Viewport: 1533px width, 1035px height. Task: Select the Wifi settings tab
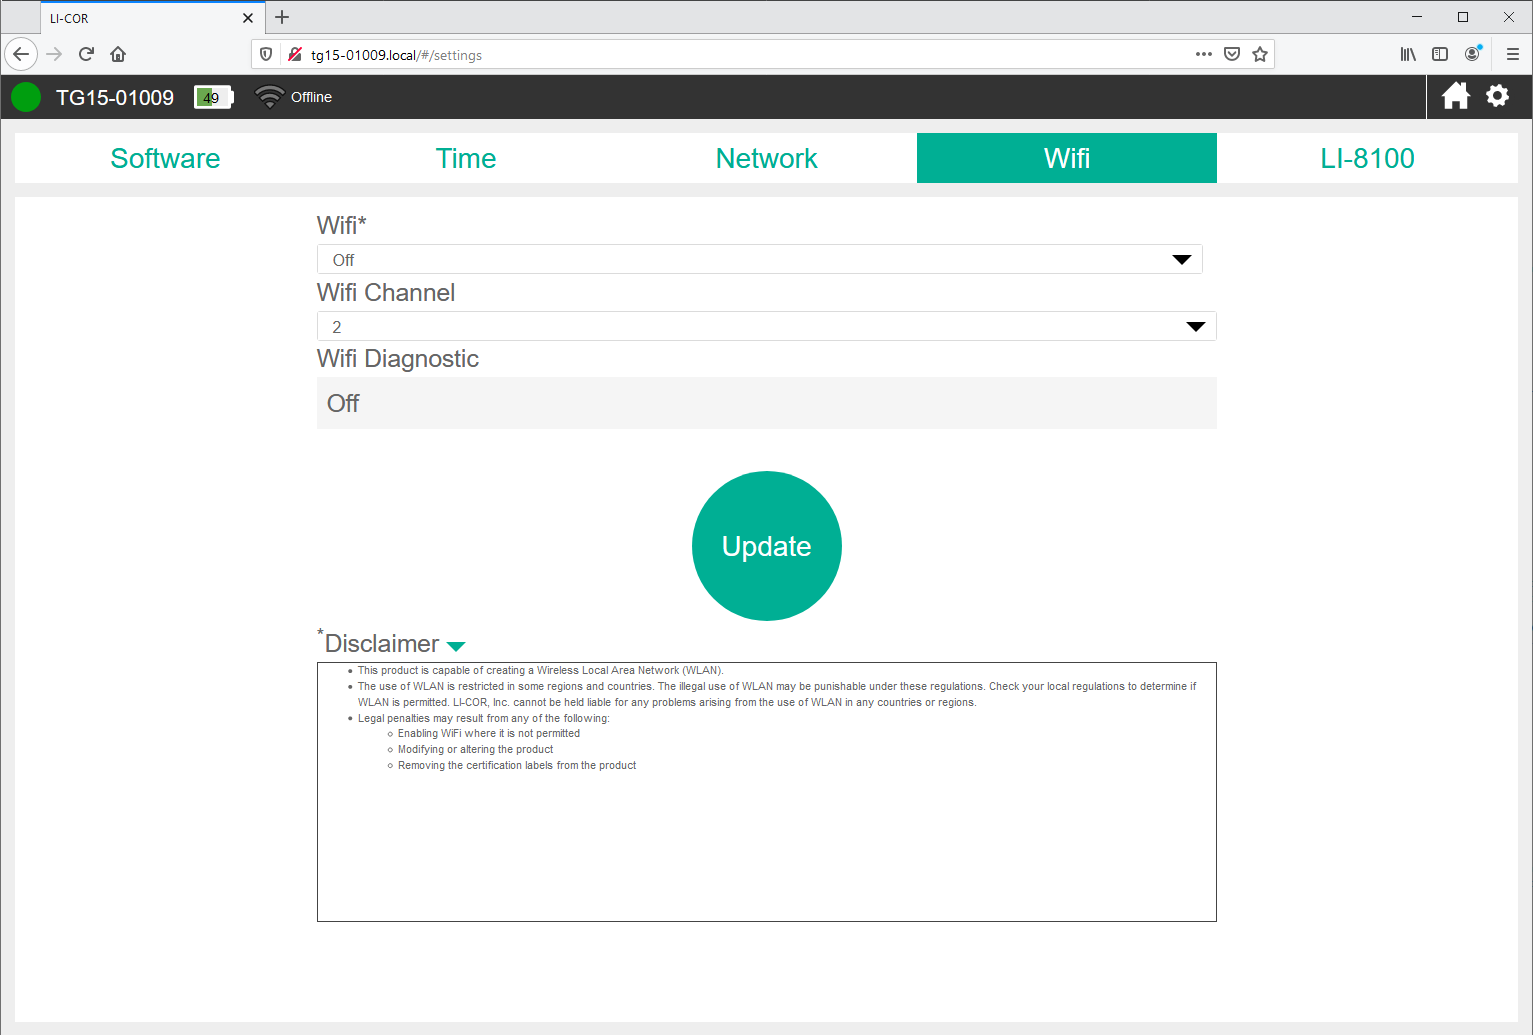point(1067,158)
